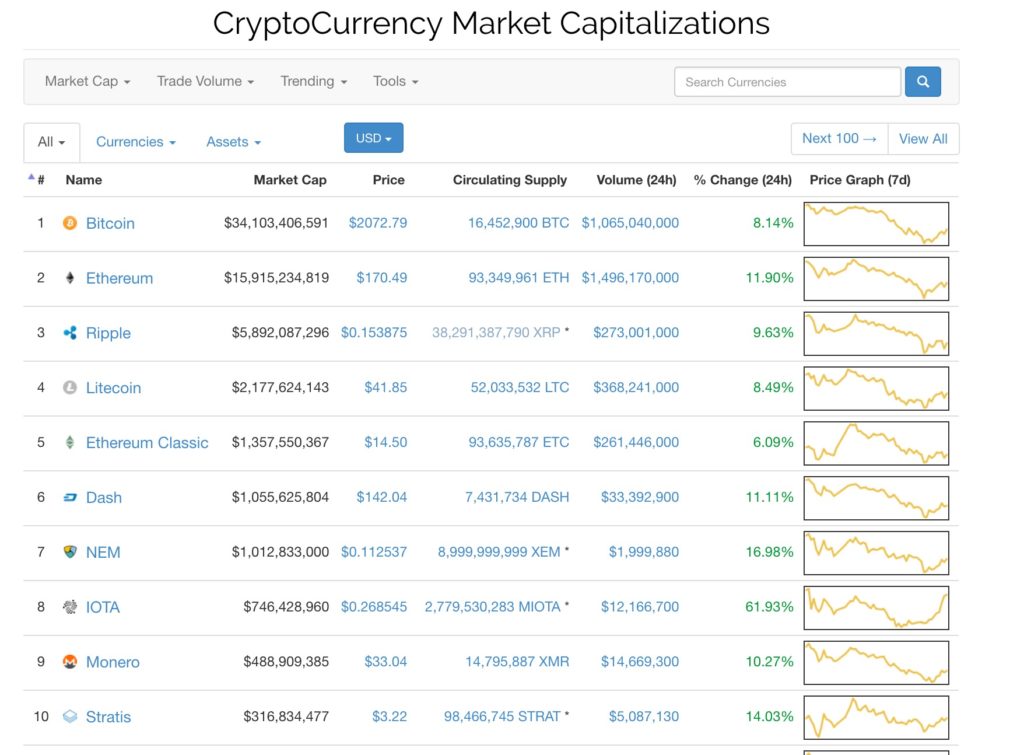Viewport: 1024px width, 755px height.
Task: Open the Trade Volume menu
Action: click(x=205, y=82)
